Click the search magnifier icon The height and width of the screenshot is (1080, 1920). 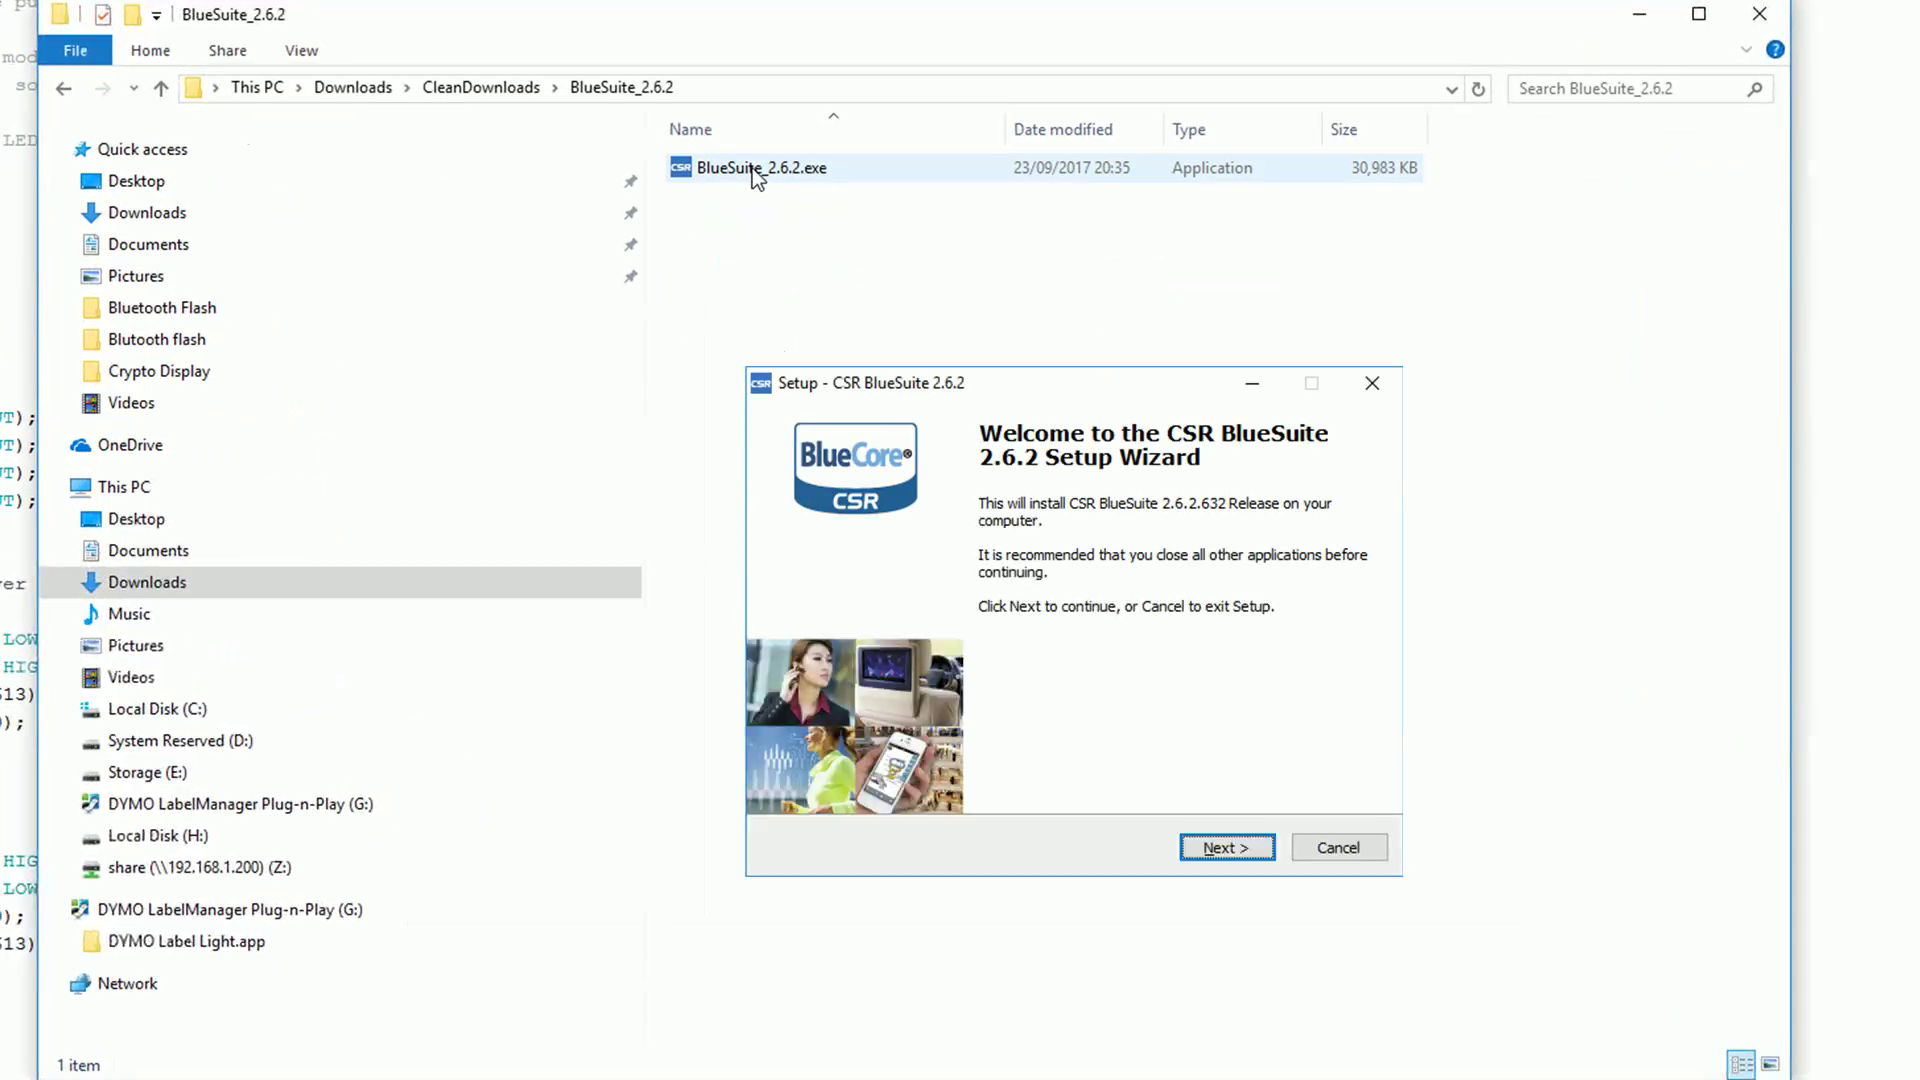(x=1754, y=89)
